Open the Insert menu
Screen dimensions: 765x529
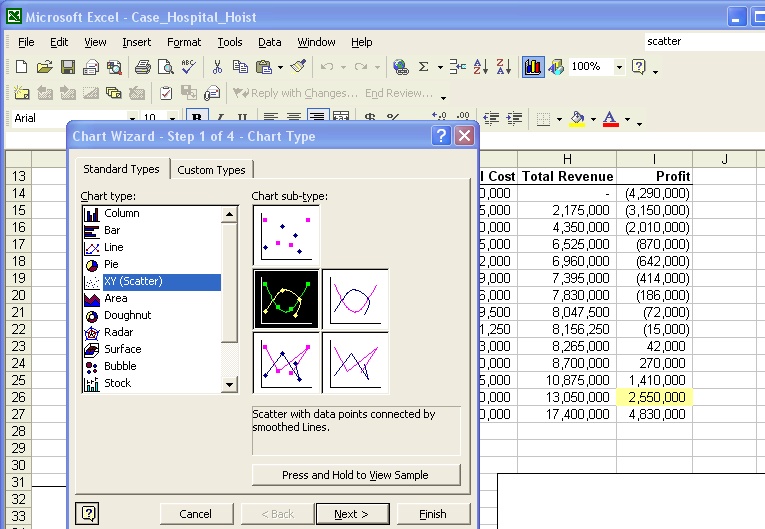coord(137,42)
